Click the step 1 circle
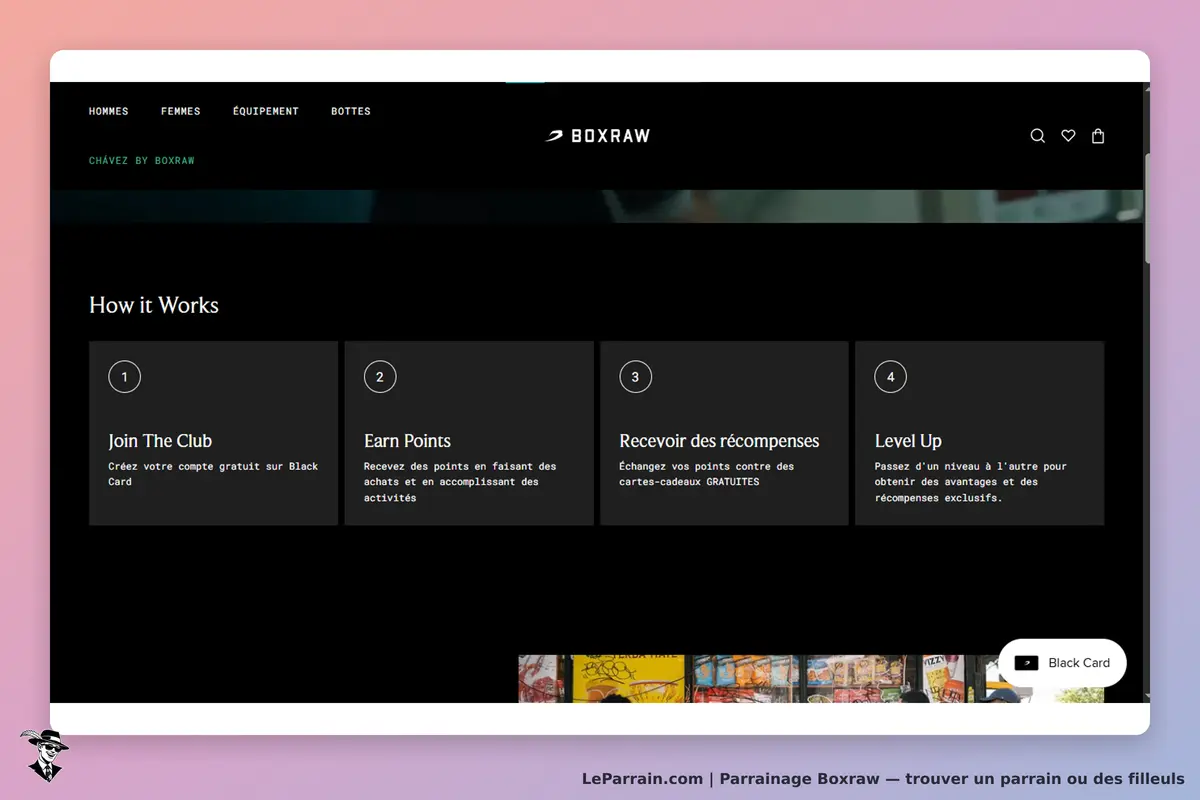The image size is (1200, 800). point(125,377)
